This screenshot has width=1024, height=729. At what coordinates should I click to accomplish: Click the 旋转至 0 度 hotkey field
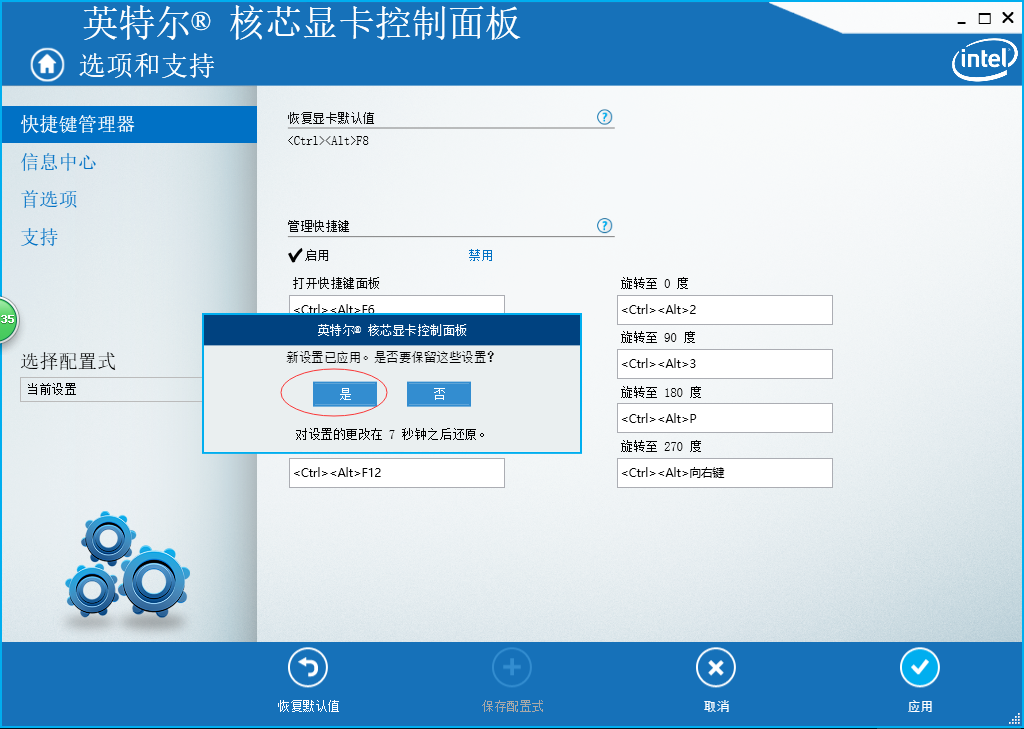click(725, 310)
